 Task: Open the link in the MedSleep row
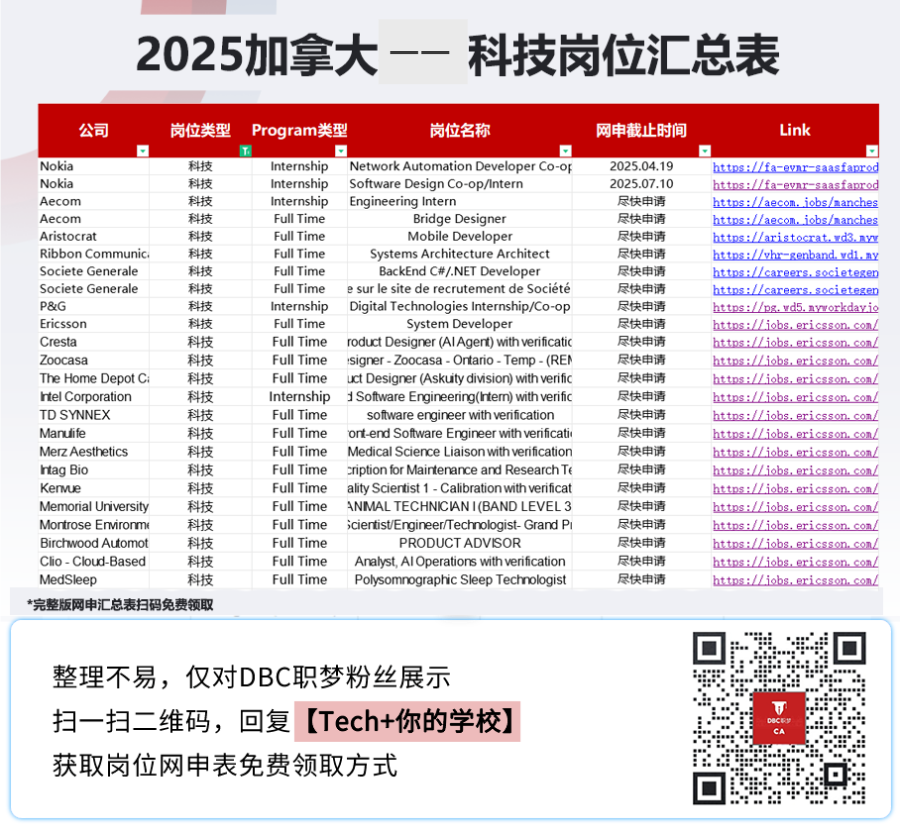pyautogui.click(x=796, y=580)
